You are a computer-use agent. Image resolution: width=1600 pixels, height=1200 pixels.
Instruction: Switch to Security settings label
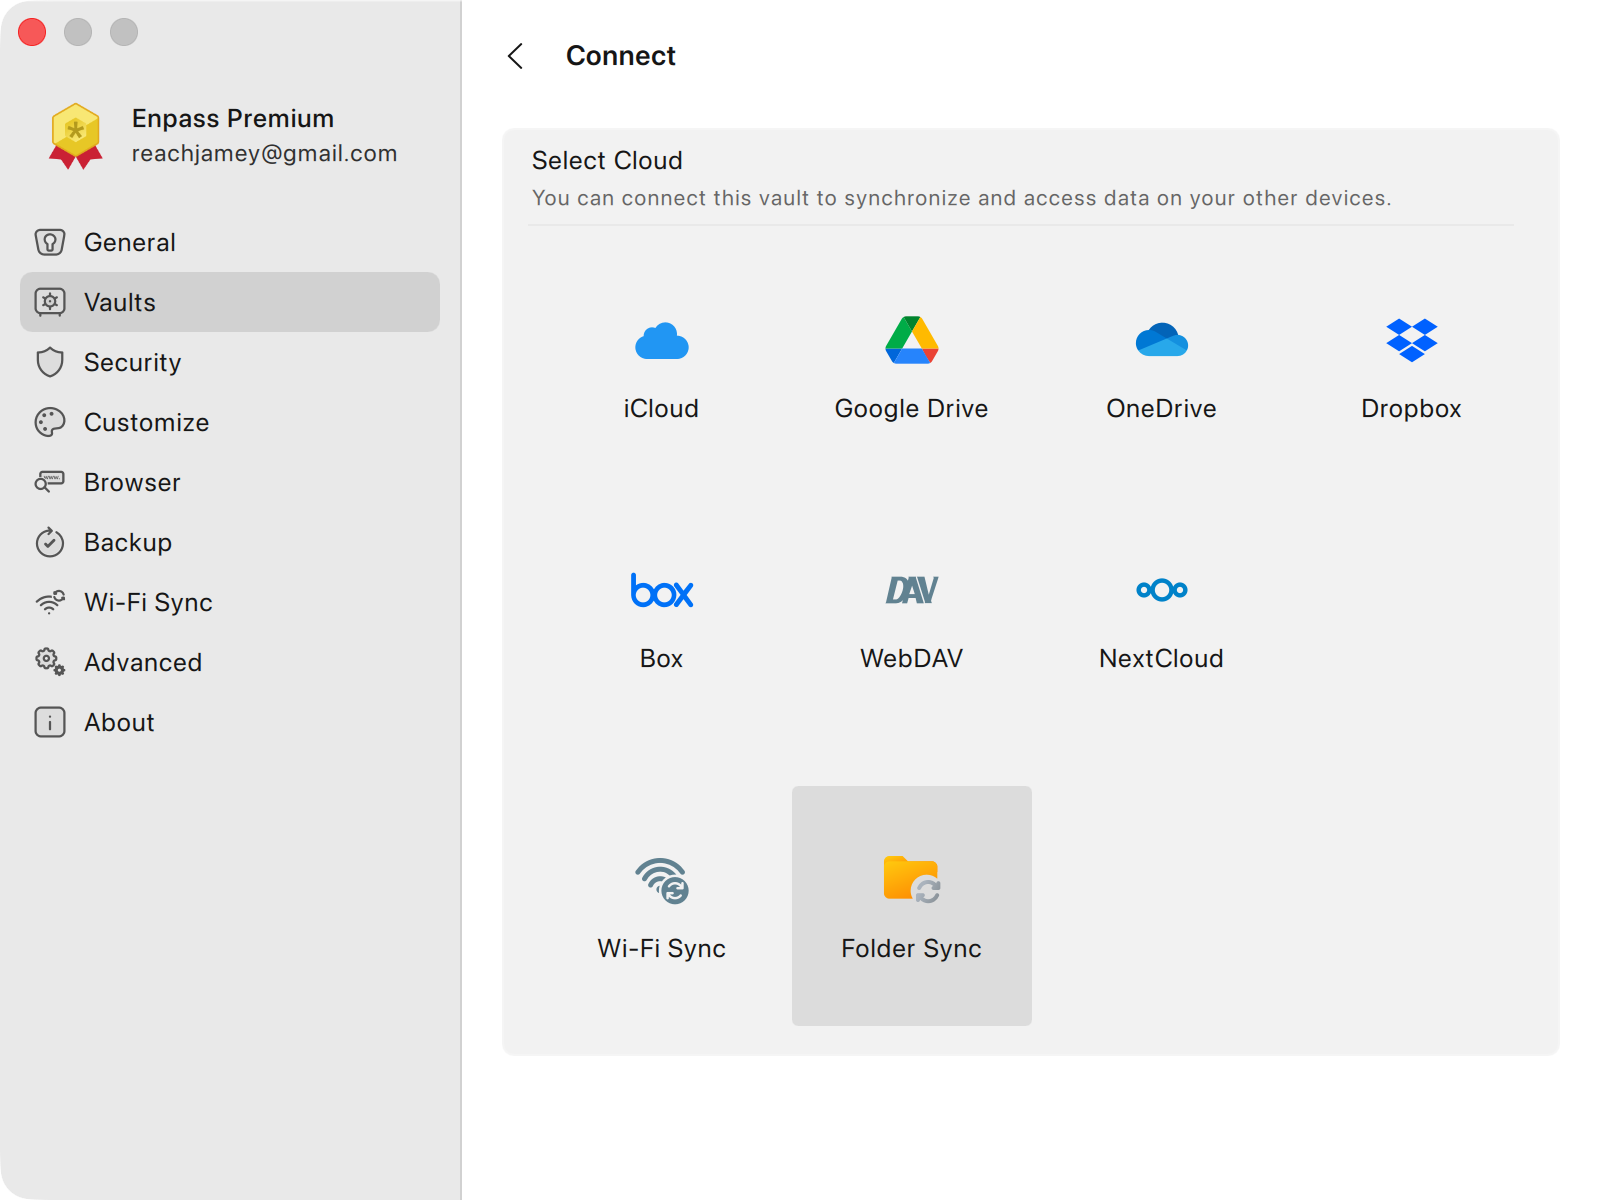pyautogui.click(x=133, y=362)
